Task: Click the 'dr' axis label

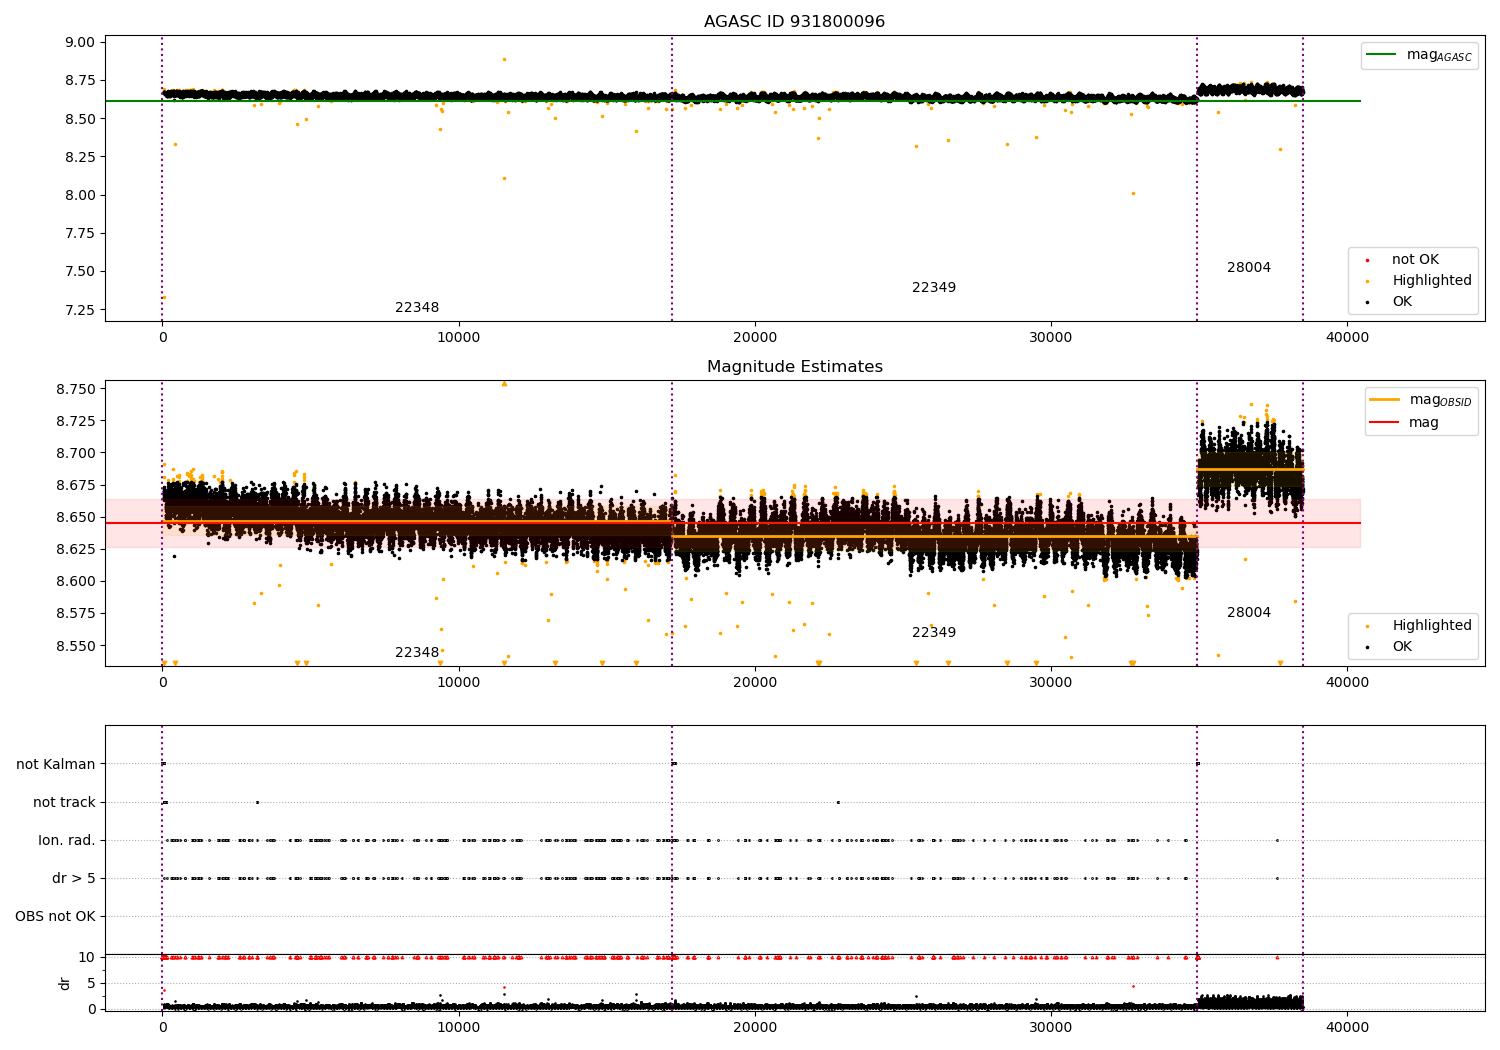Action: coord(65,983)
